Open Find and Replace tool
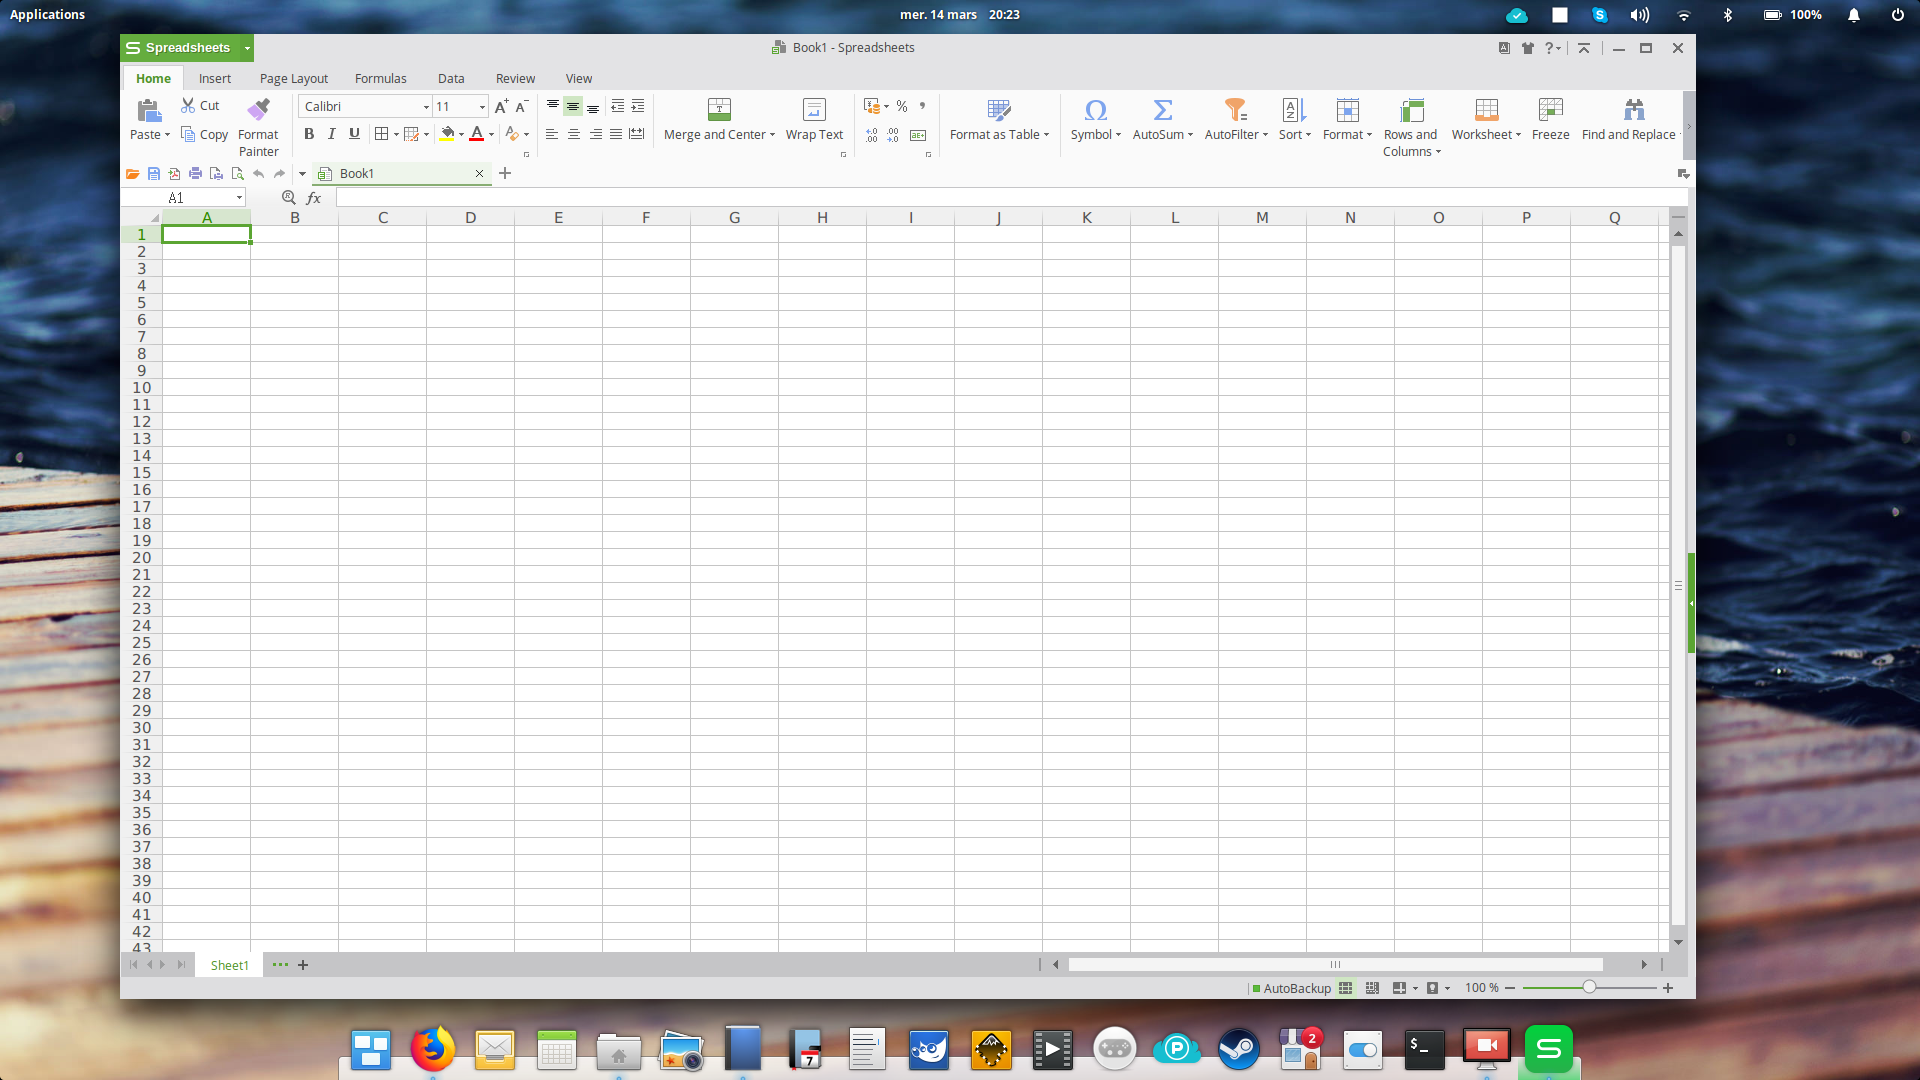The height and width of the screenshot is (1080, 1920). coord(1634,110)
